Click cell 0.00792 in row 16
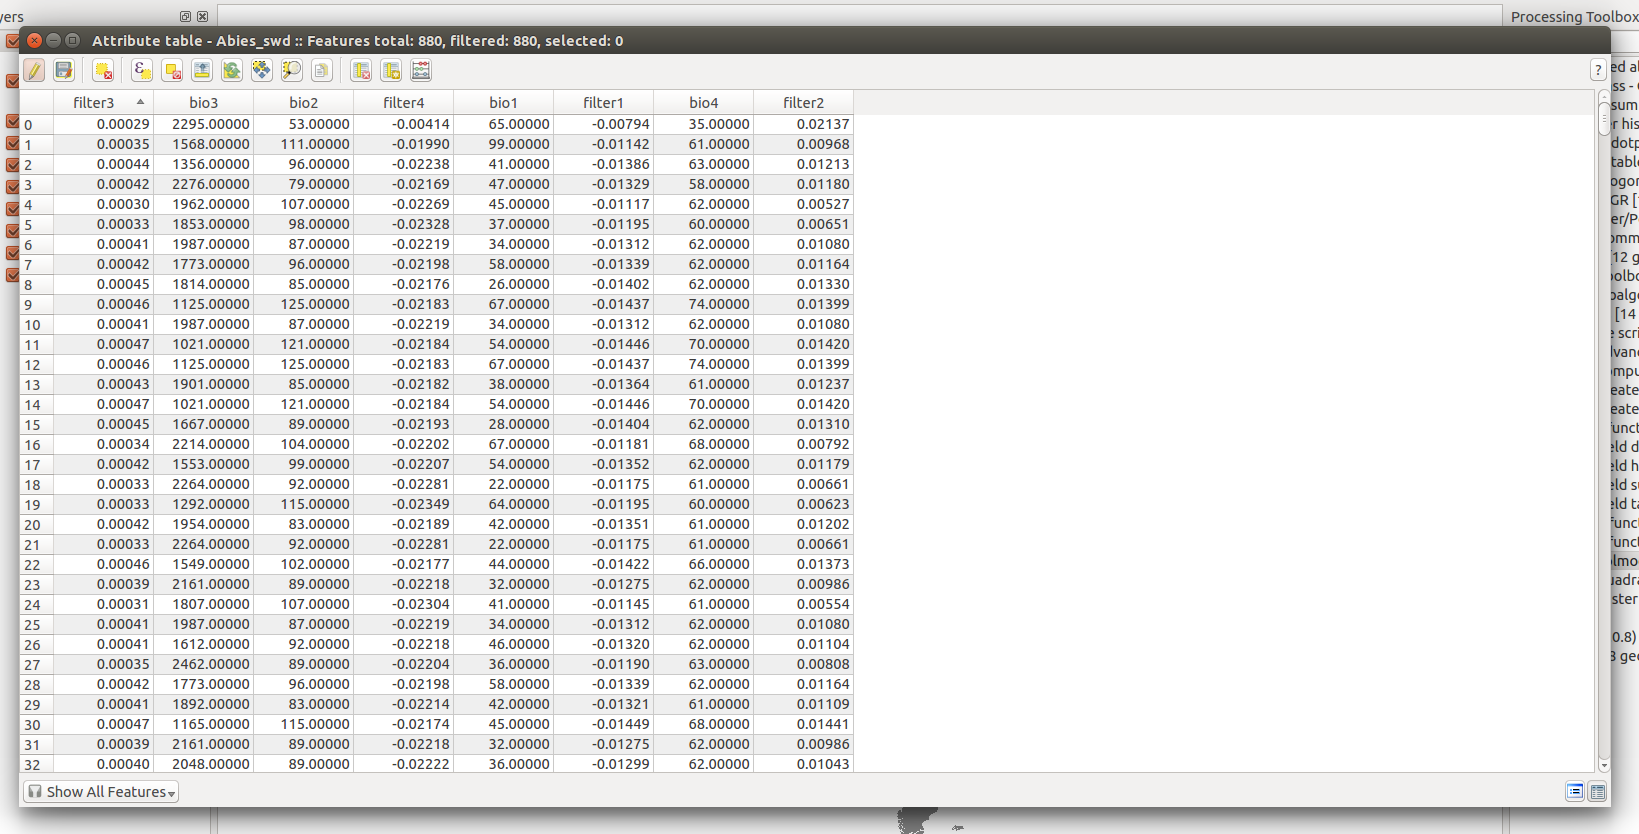The height and width of the screenshot is (834, 1639). click(x=803, y=444)
